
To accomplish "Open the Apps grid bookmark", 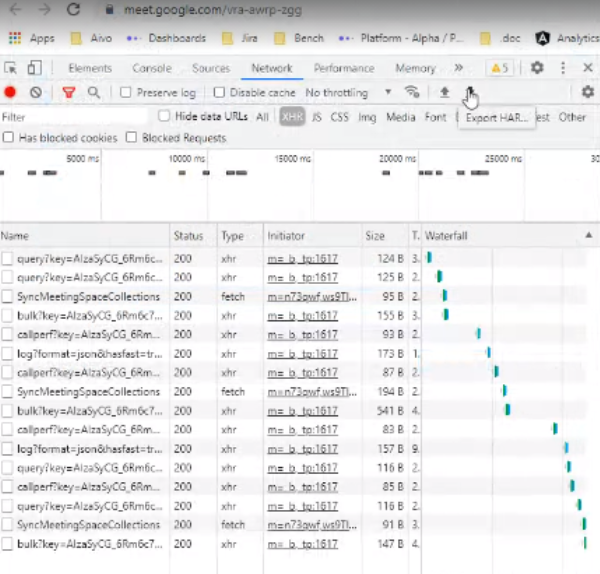I will point(32,38).
